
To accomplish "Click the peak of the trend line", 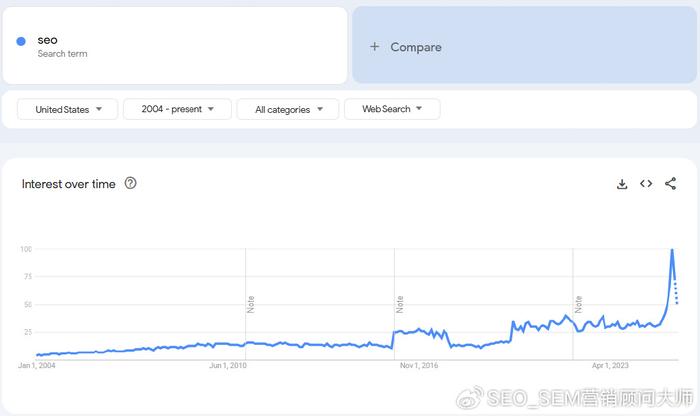I will click(x=672, y=249).
